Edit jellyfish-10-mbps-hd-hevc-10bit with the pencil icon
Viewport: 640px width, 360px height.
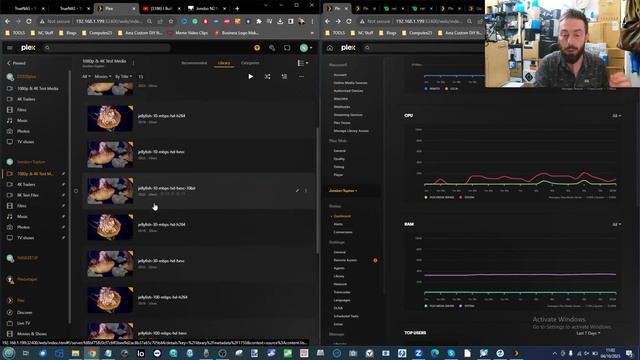pyautogui.click(x=297, y=190)
